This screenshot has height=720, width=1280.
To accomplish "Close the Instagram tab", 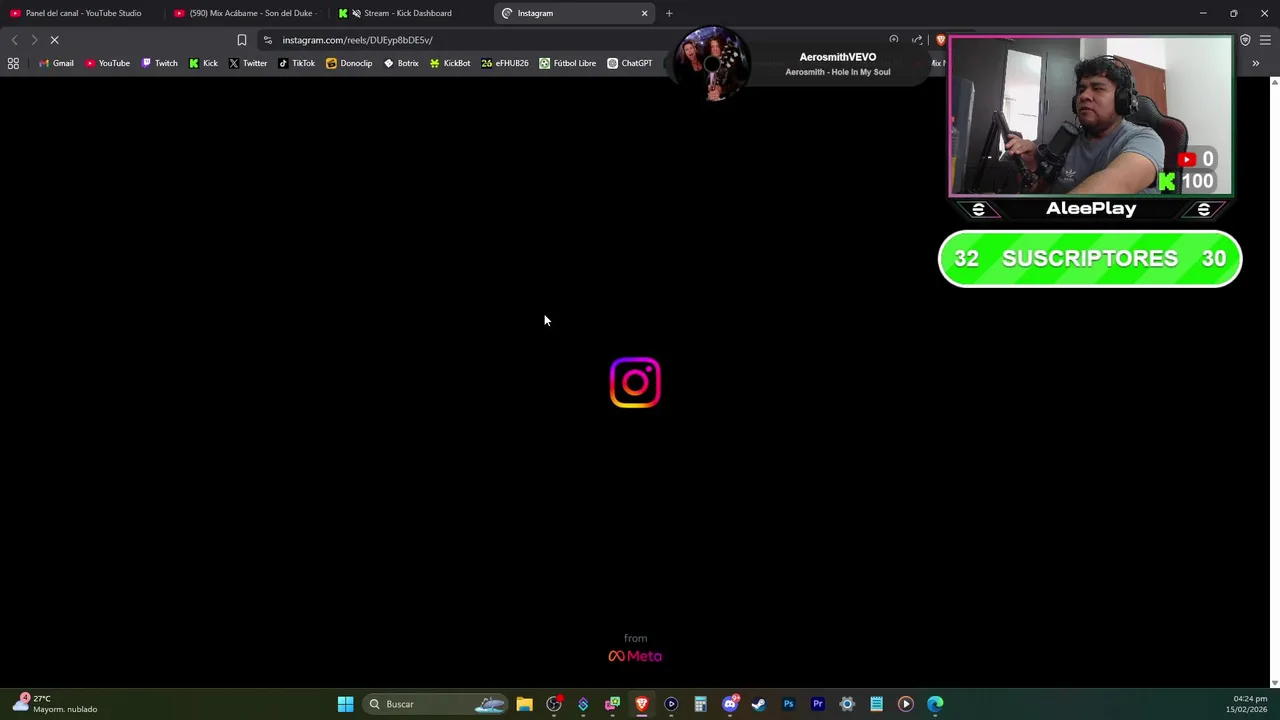I will pos(644,13).
